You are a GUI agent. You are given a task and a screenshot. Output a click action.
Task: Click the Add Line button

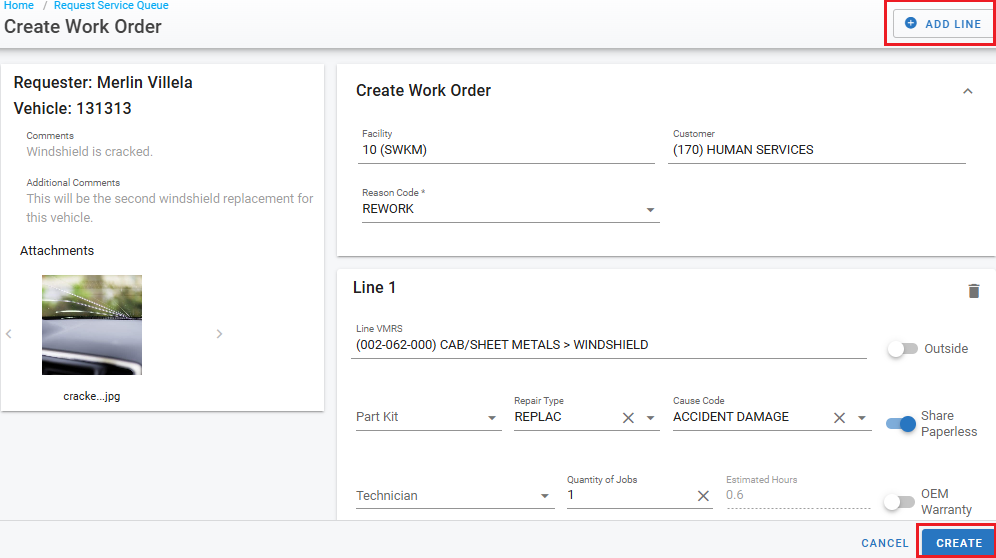click(x=942, y=23)
